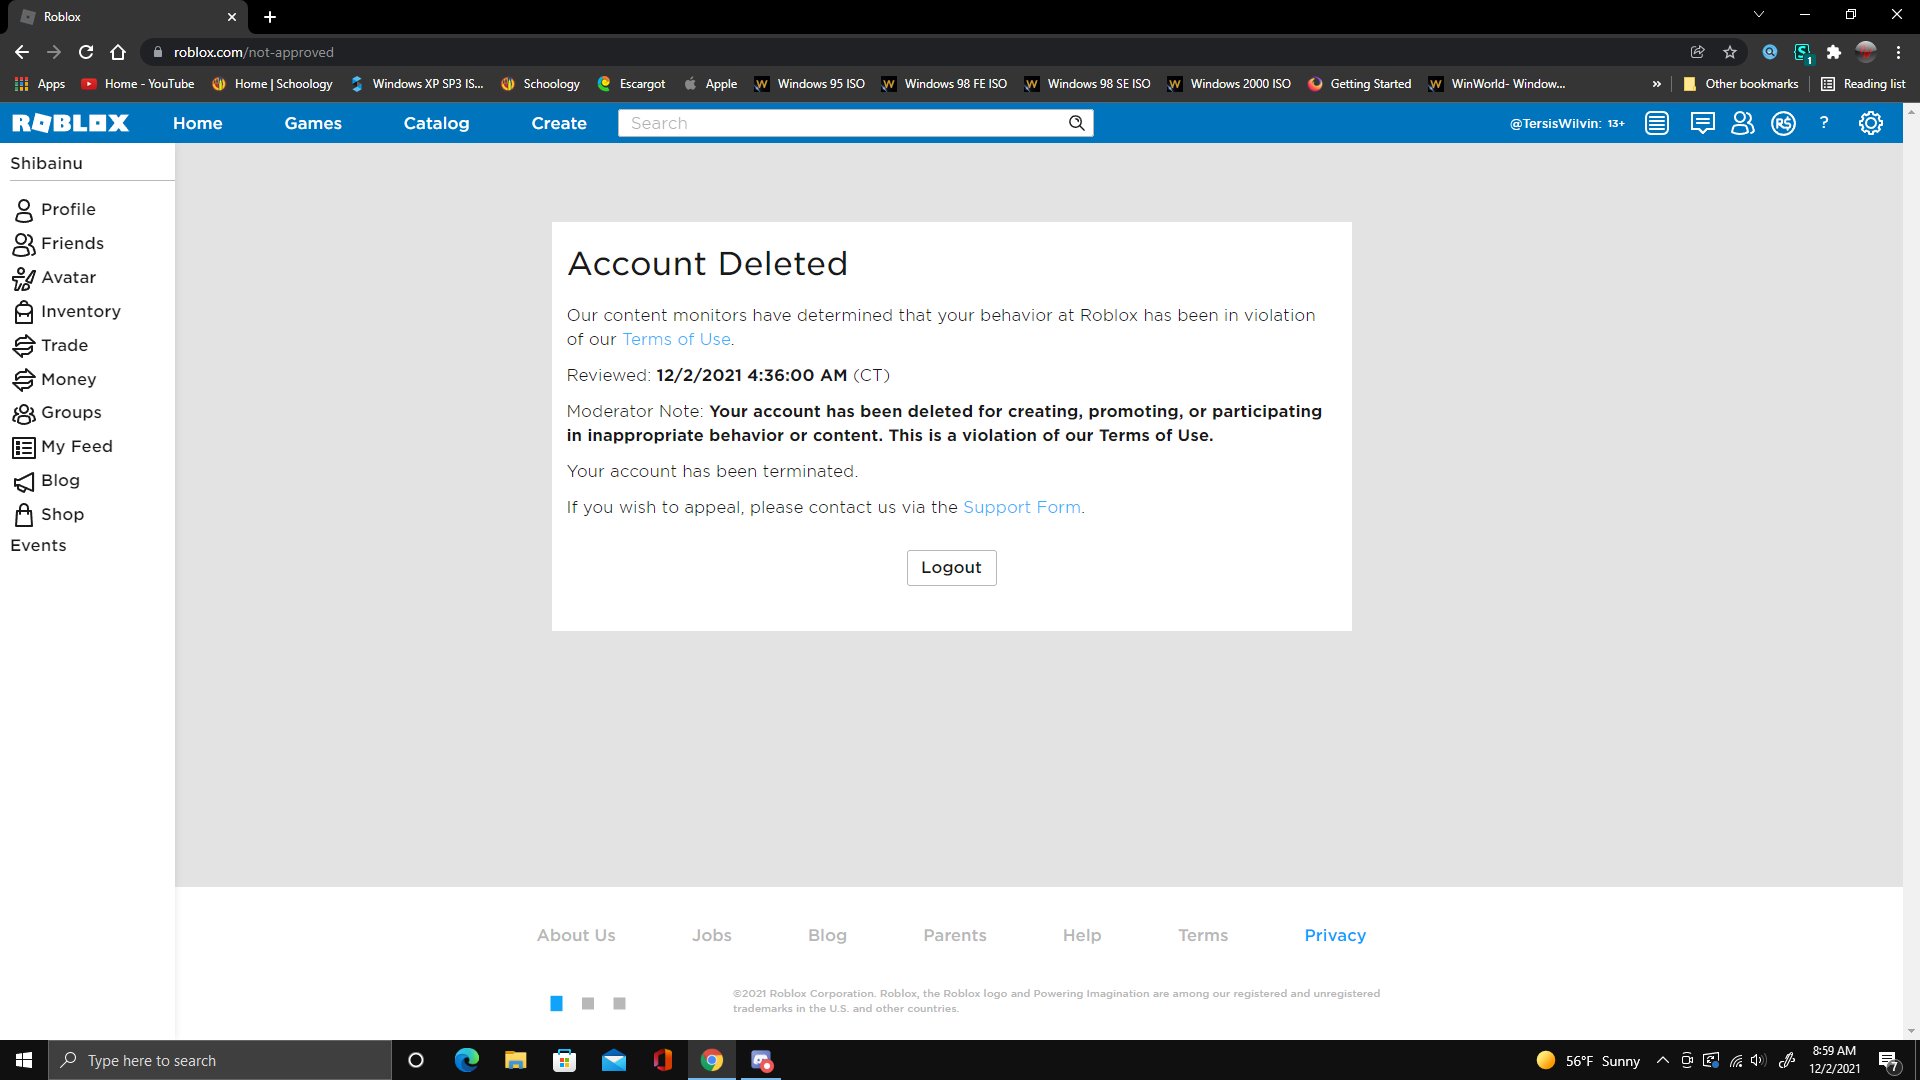Screen dimensions: 1920x1080
Task: Open the Support Form link
Action: (x=1021, y=507)
